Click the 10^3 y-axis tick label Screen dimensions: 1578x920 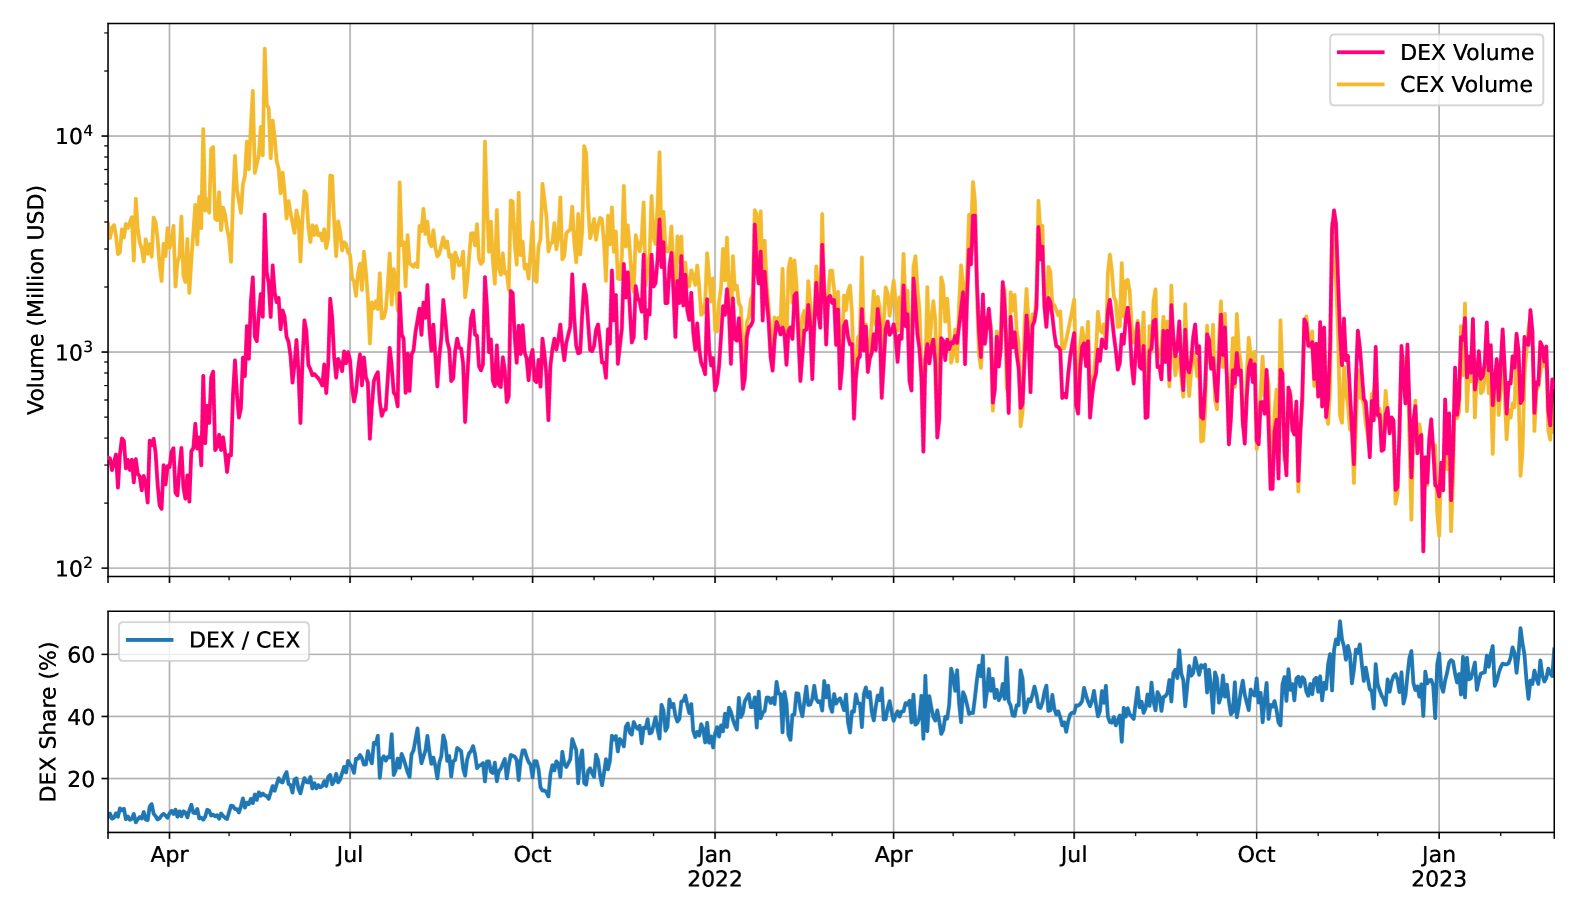[74, 351]
